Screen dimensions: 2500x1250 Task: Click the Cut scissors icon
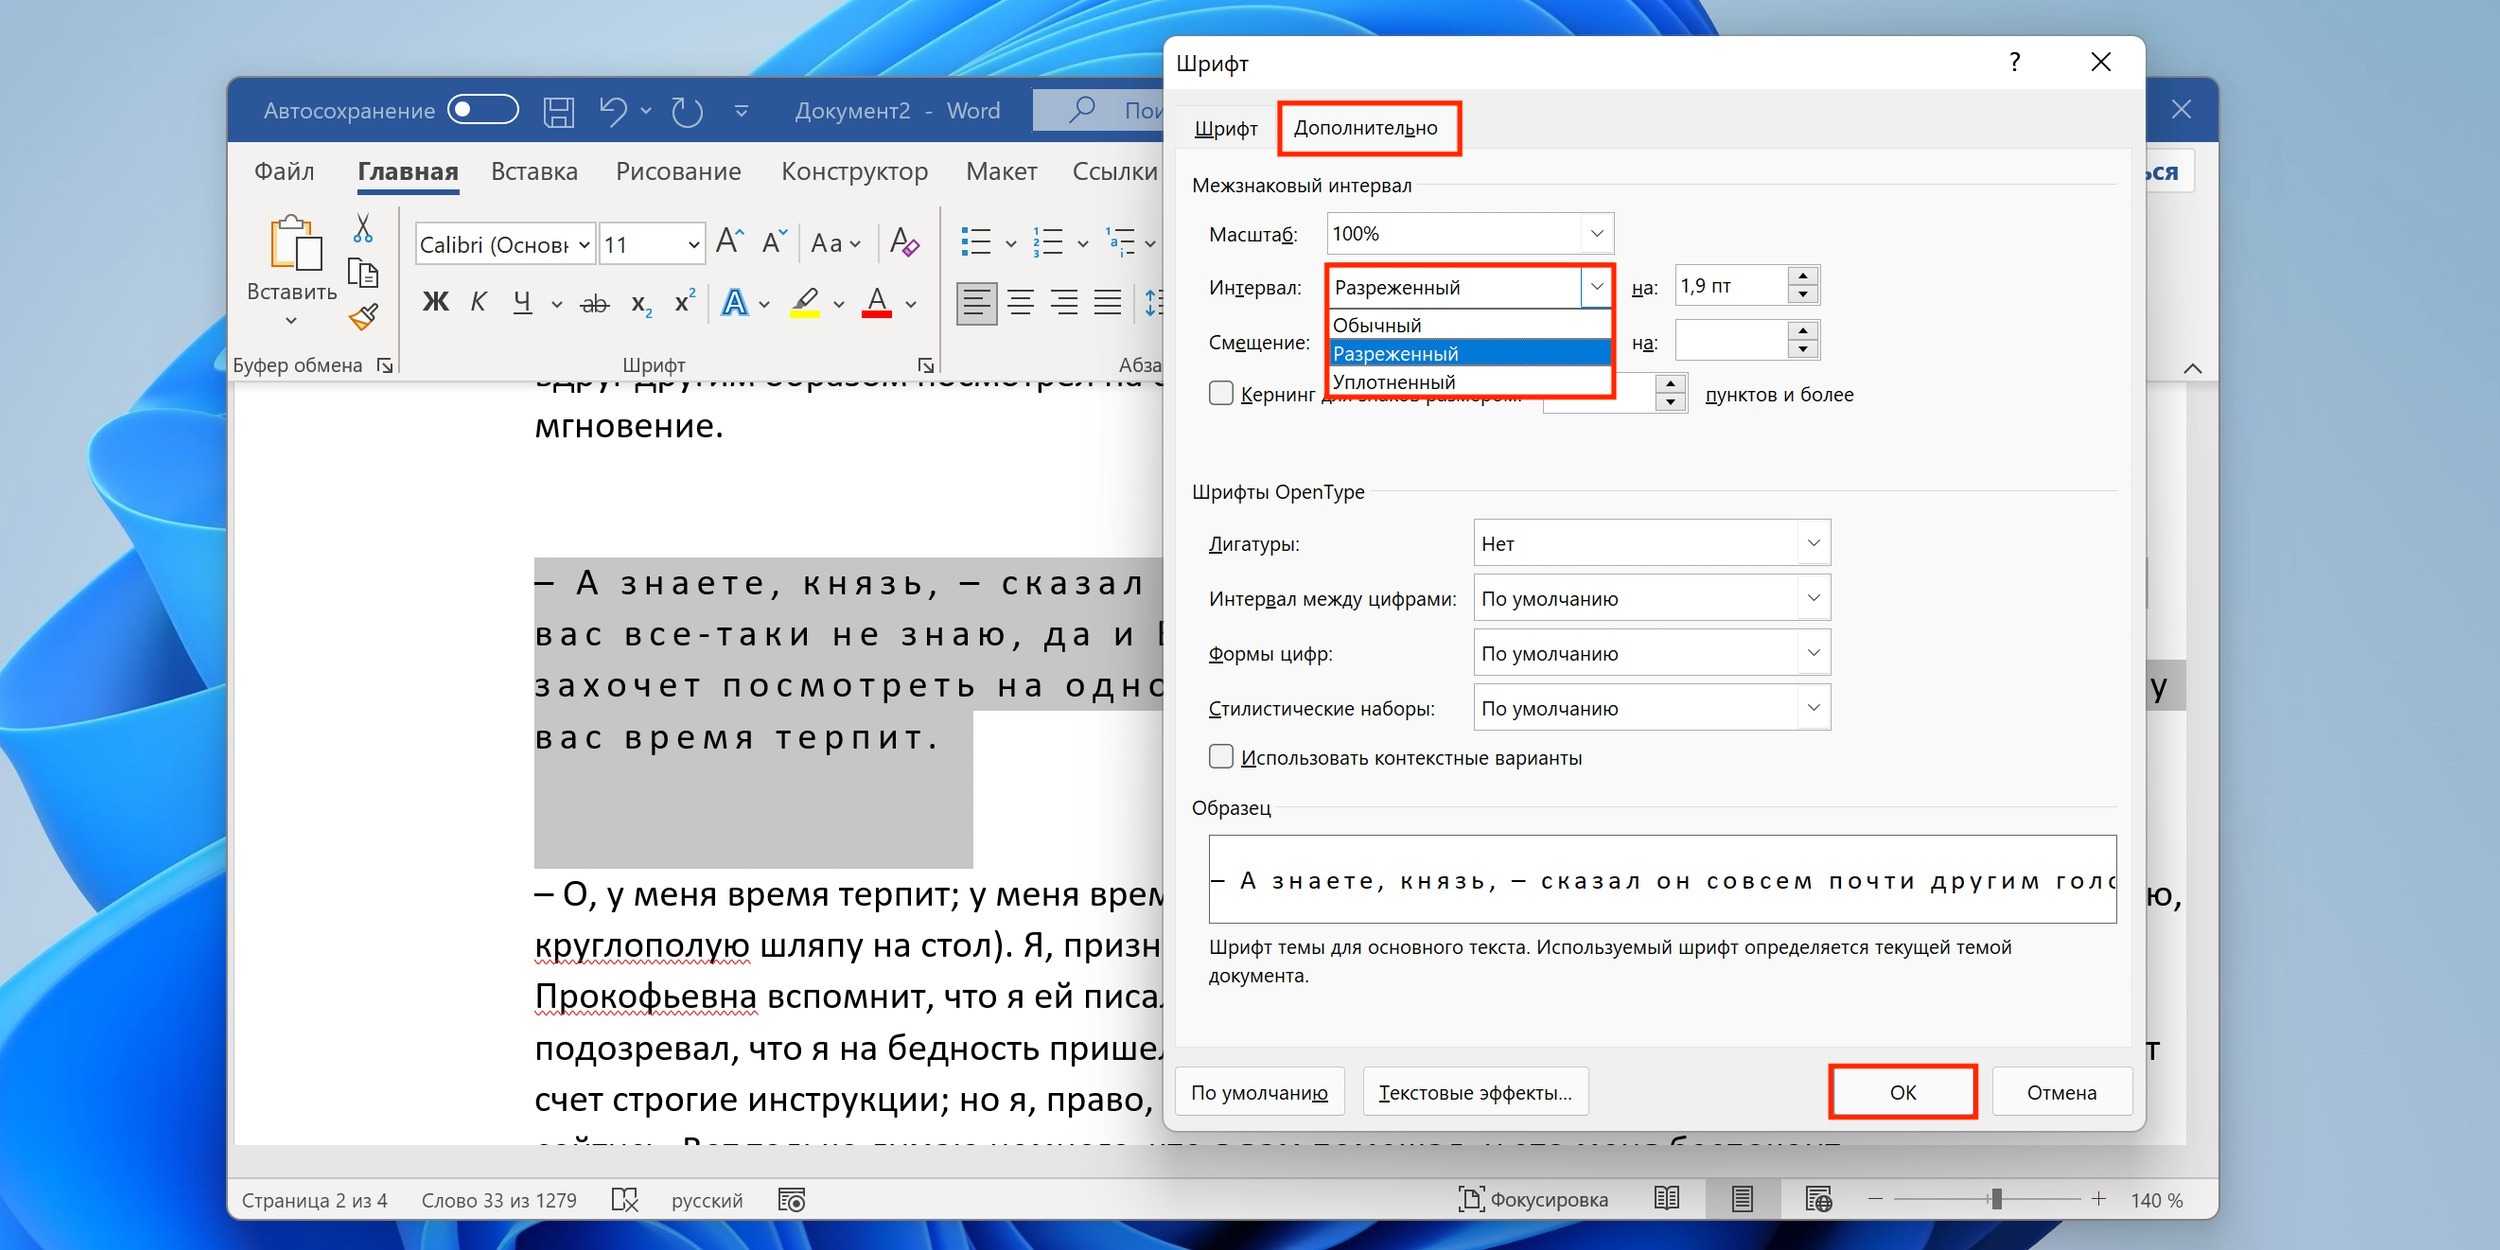pyautogui.click(x=363, y=228)
